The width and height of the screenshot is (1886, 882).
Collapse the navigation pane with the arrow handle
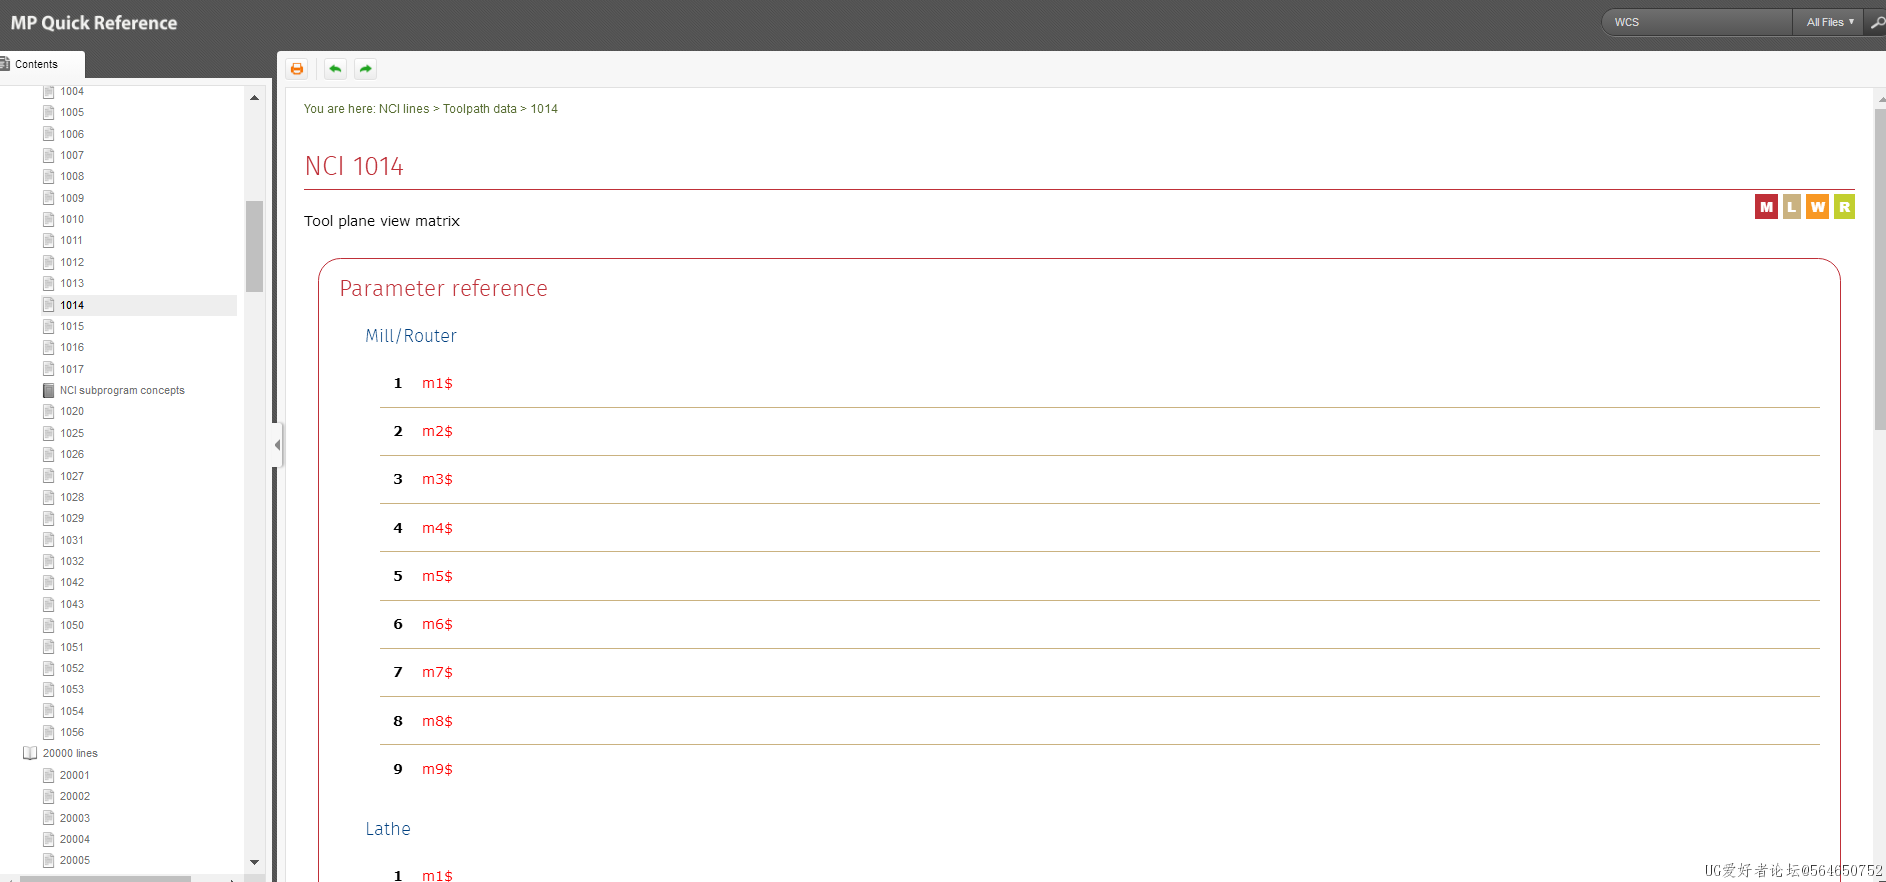tap(277, 445)
